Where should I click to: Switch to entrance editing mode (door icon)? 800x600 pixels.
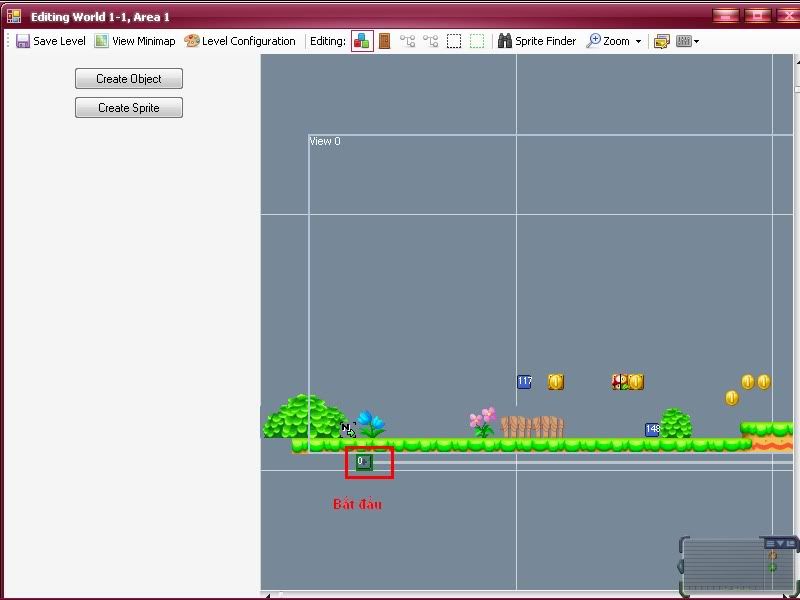[385, 41]
